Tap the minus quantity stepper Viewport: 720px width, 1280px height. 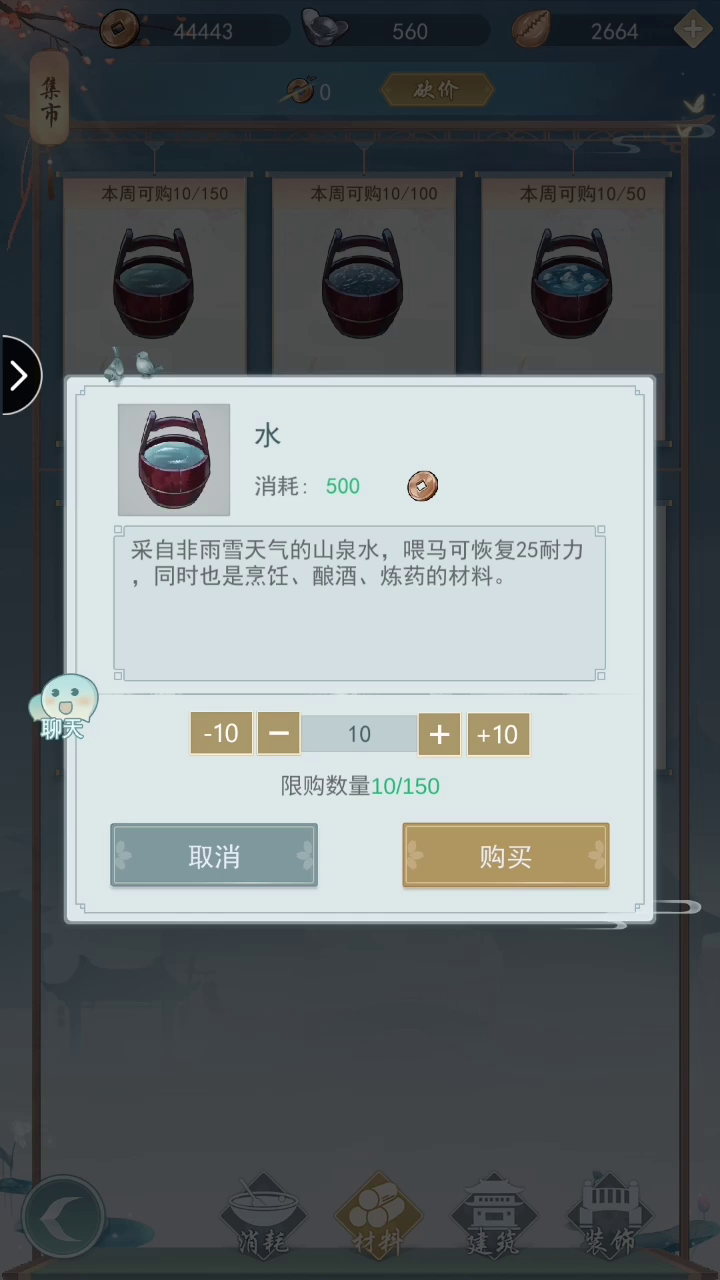click(x=279, y=734)
